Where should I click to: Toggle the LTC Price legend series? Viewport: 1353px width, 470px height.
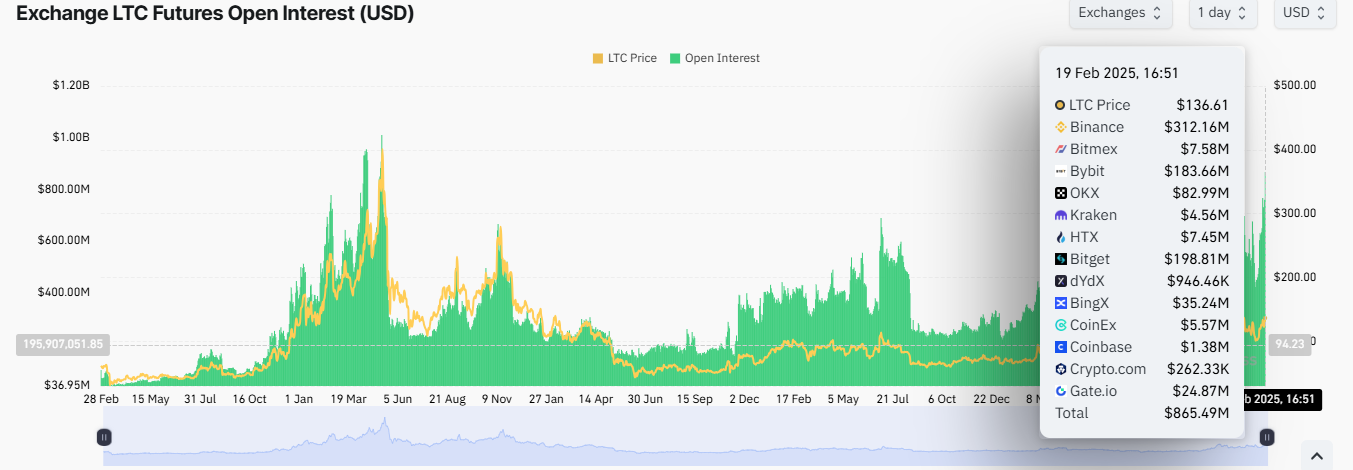coord(625,58)
